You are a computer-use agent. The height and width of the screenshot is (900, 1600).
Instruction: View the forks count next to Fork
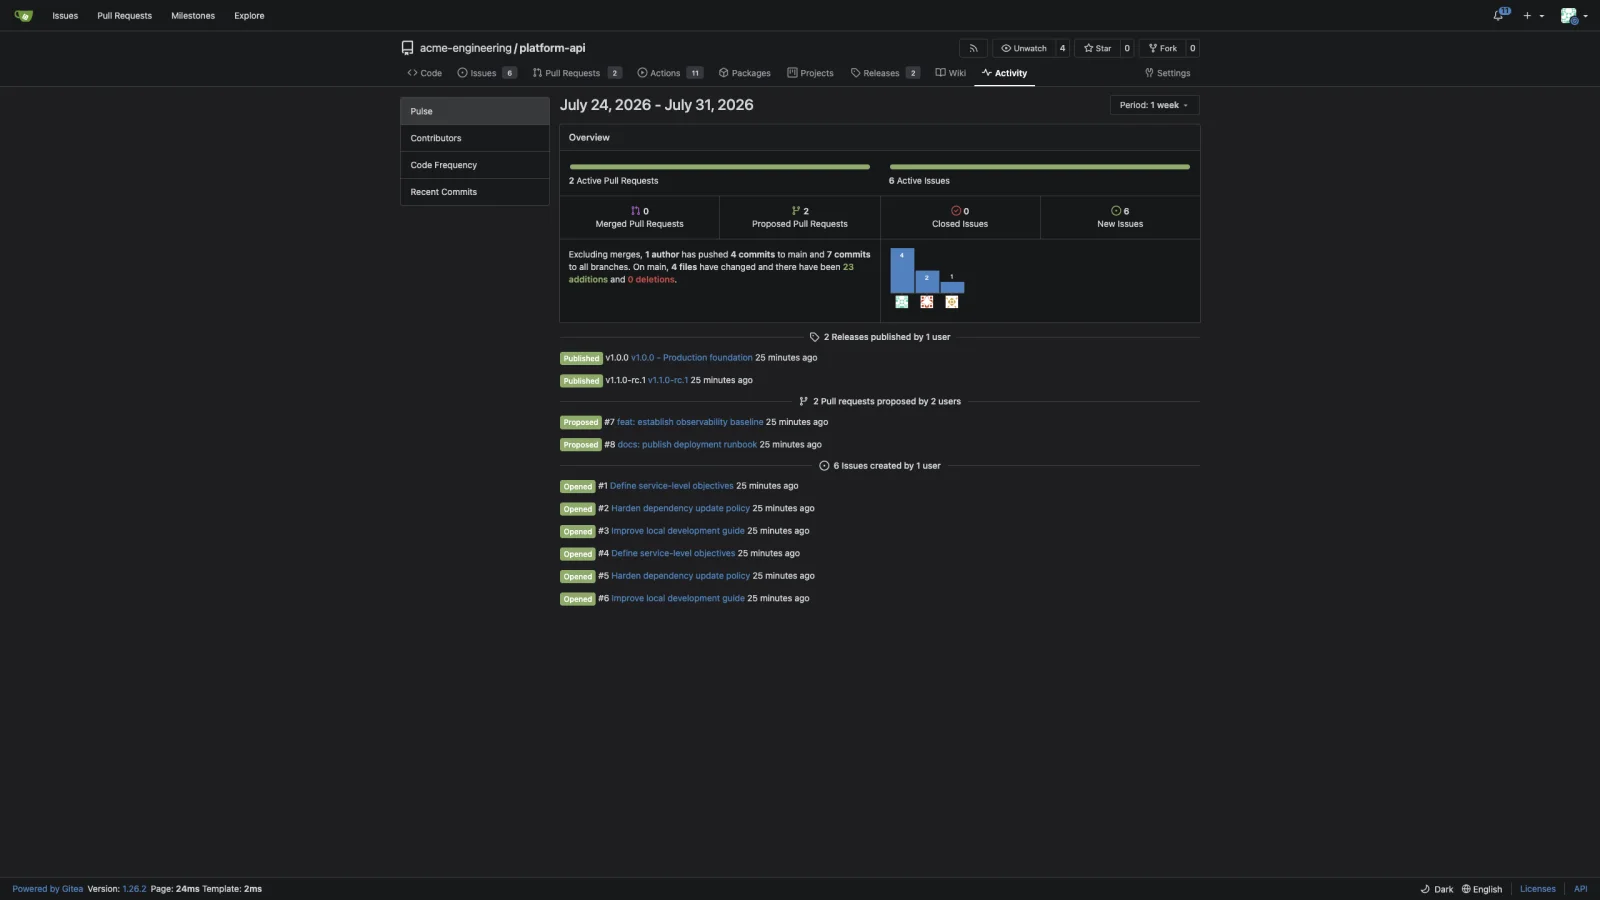pyautogui.click(x=1192, y=48)
